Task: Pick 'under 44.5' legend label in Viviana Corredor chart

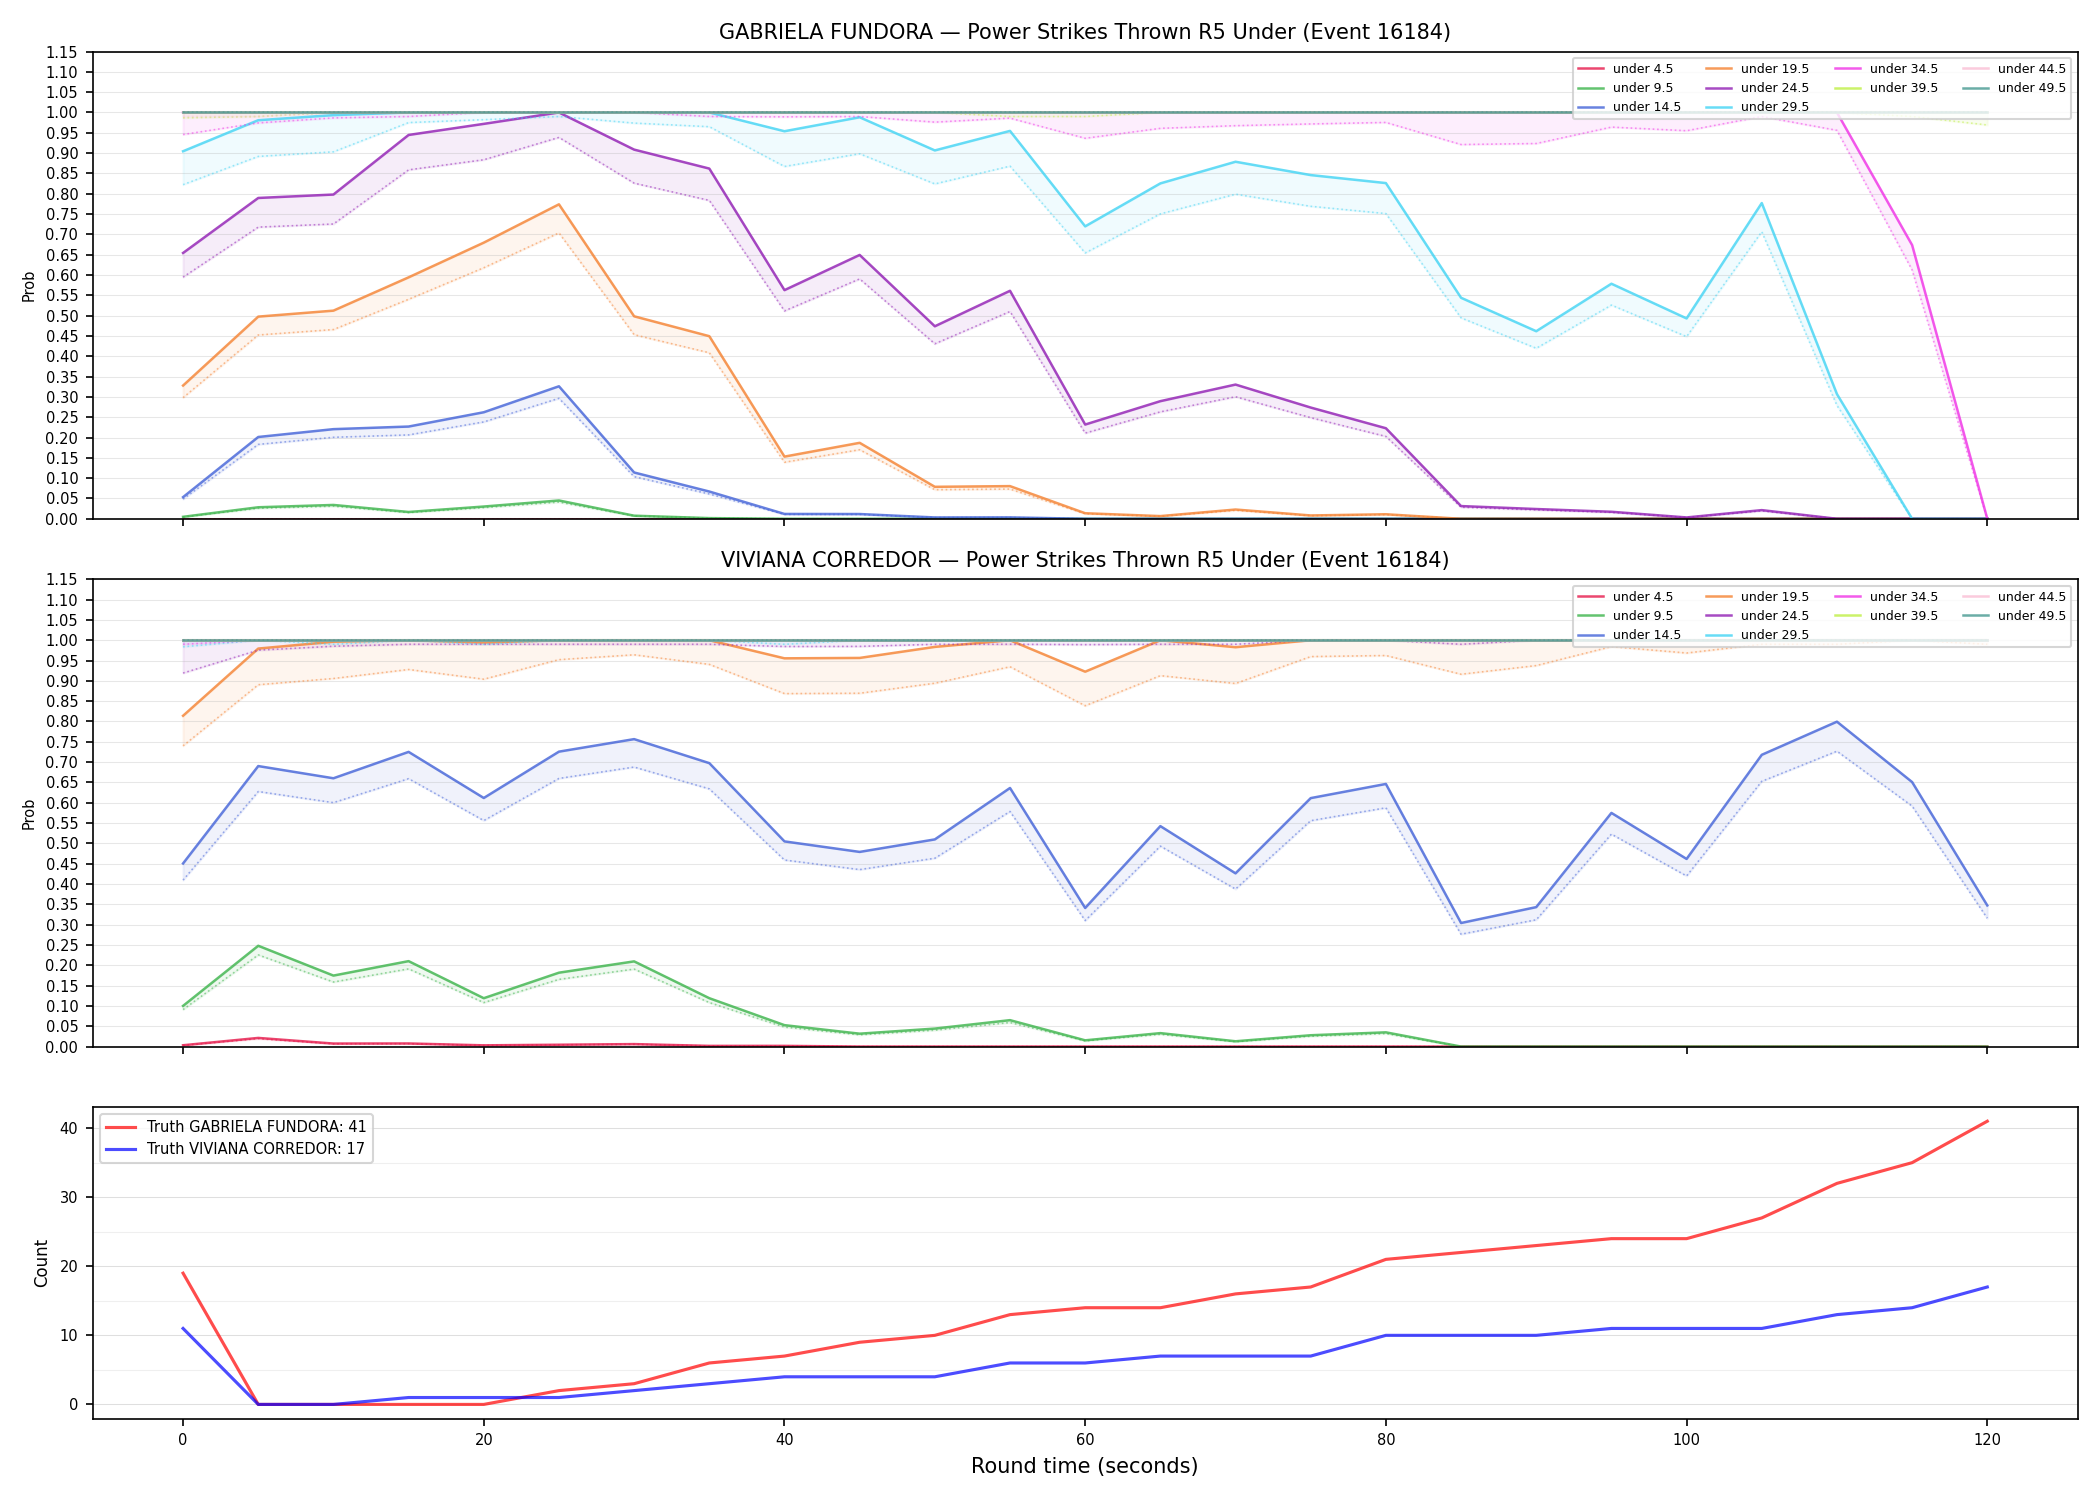Action: pos(2031,597)
